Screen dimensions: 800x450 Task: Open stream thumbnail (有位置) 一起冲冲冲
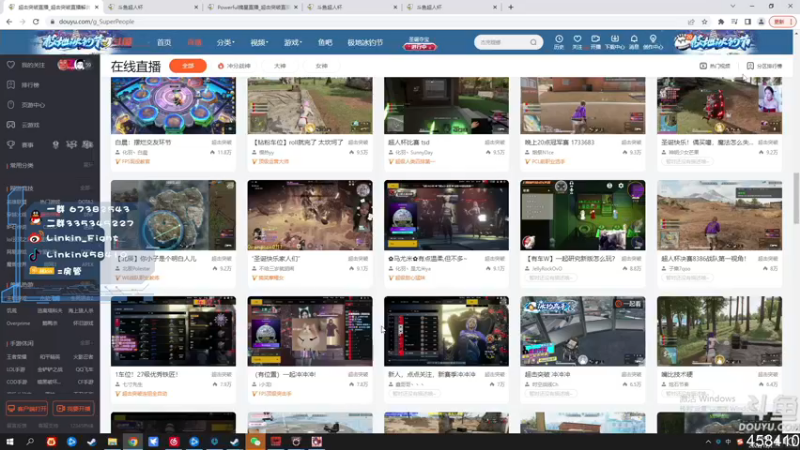tap(310, 331)
